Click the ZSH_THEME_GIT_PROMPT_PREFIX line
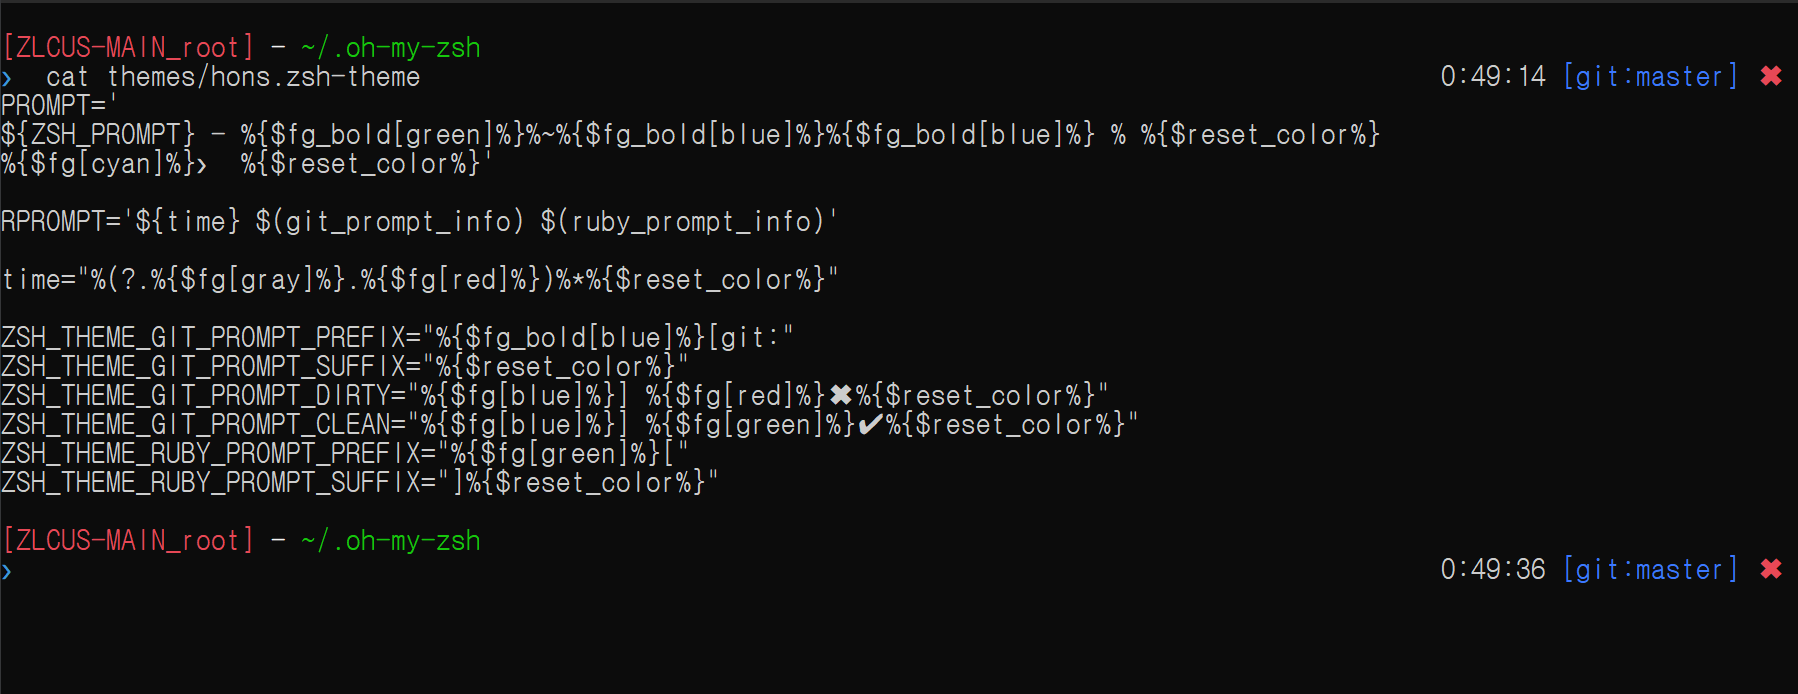 coord(397,338)
